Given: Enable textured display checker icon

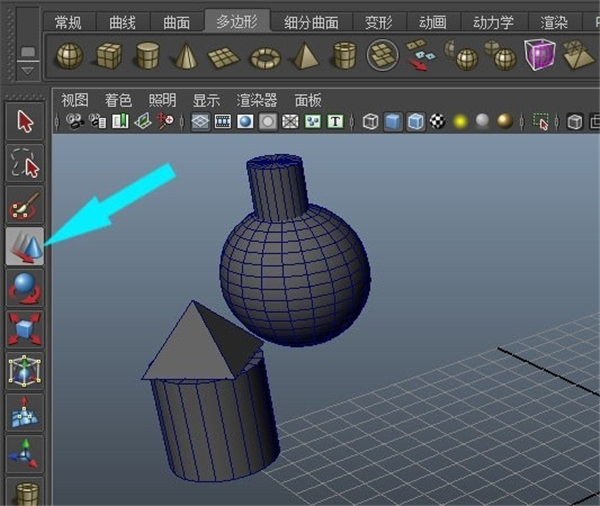Looking at the screenshot, I should pyautogui.click(x=437, y=122).
